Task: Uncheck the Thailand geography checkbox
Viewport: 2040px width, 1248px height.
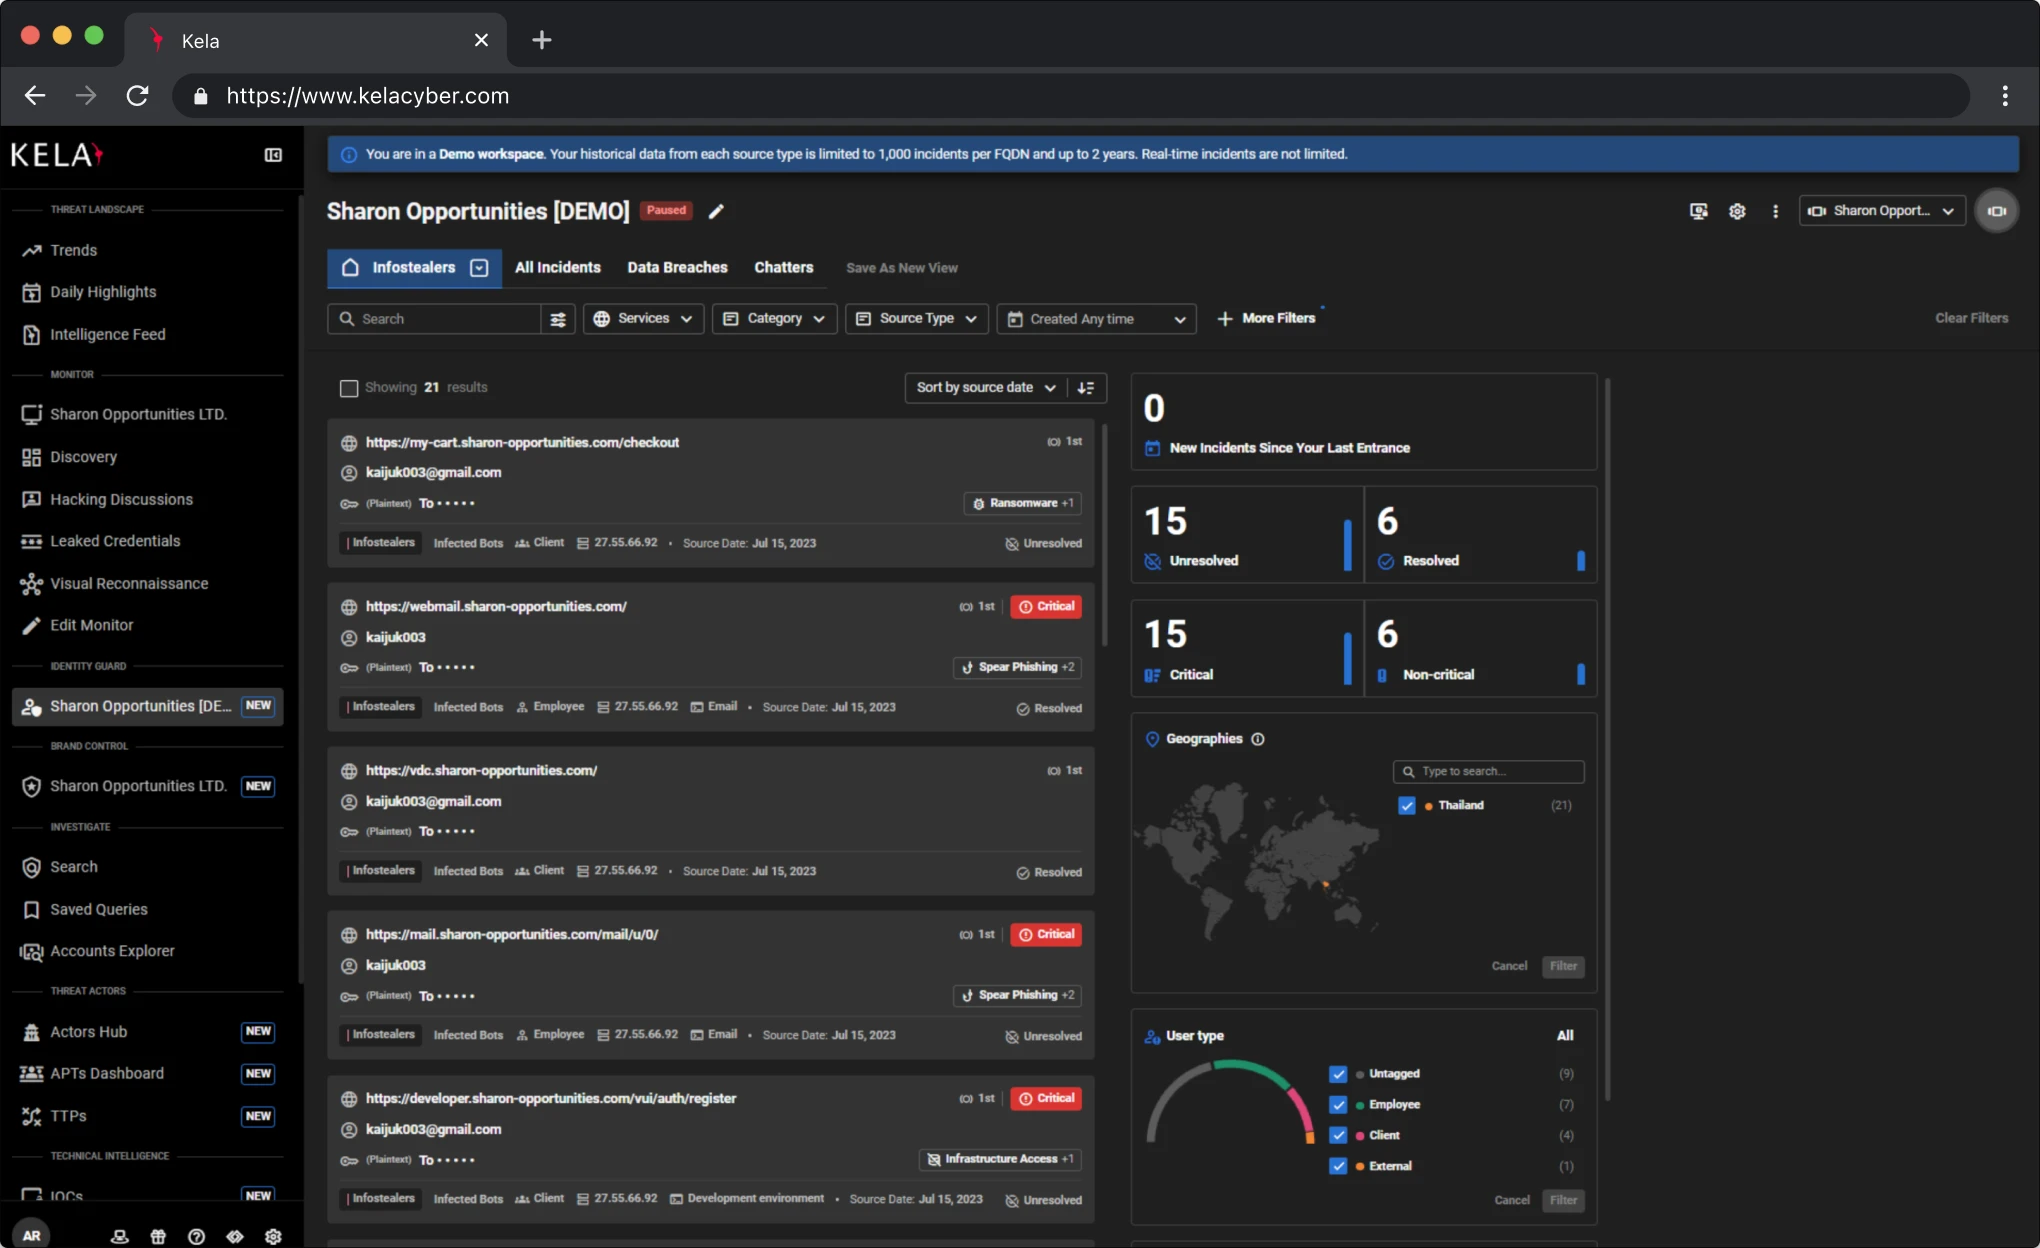Action: point(1407,806)
